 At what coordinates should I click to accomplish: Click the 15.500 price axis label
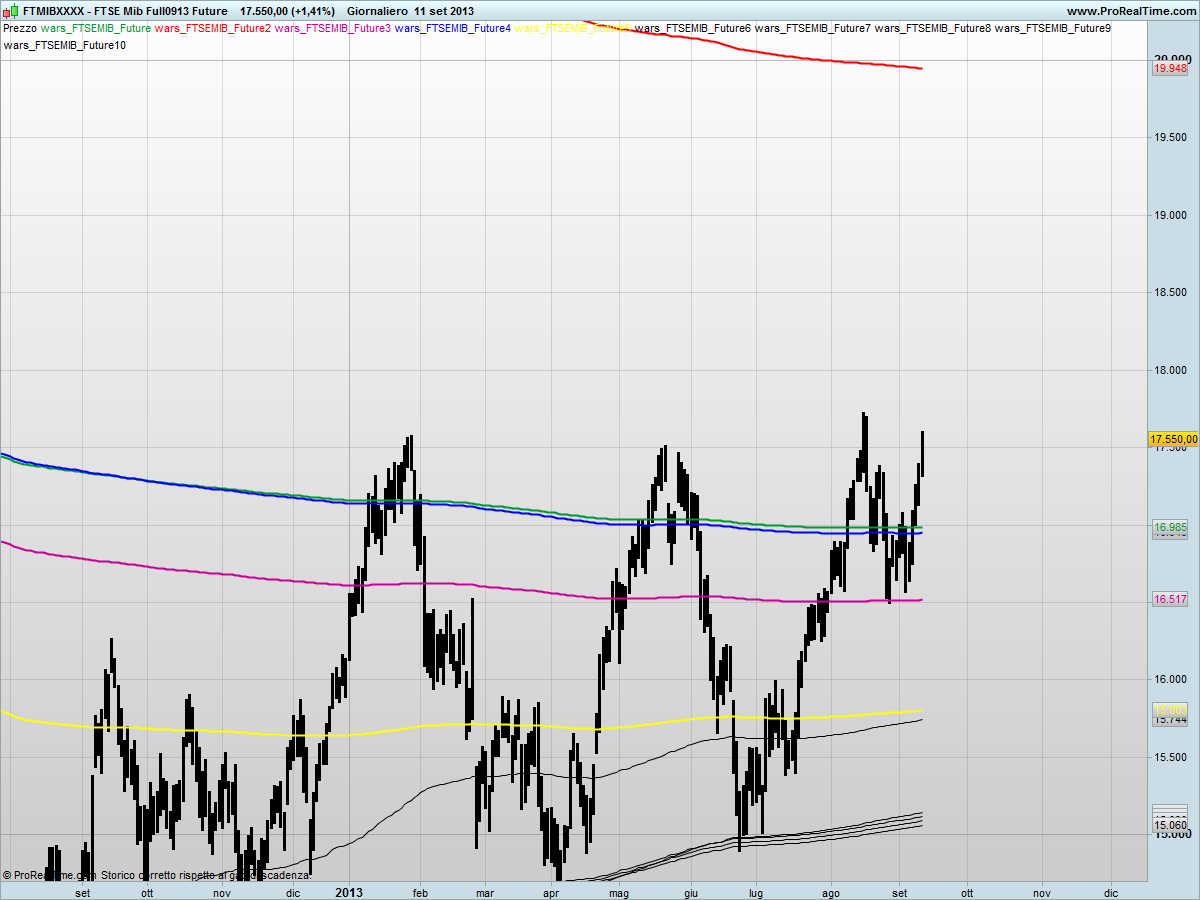(1170, 757)
